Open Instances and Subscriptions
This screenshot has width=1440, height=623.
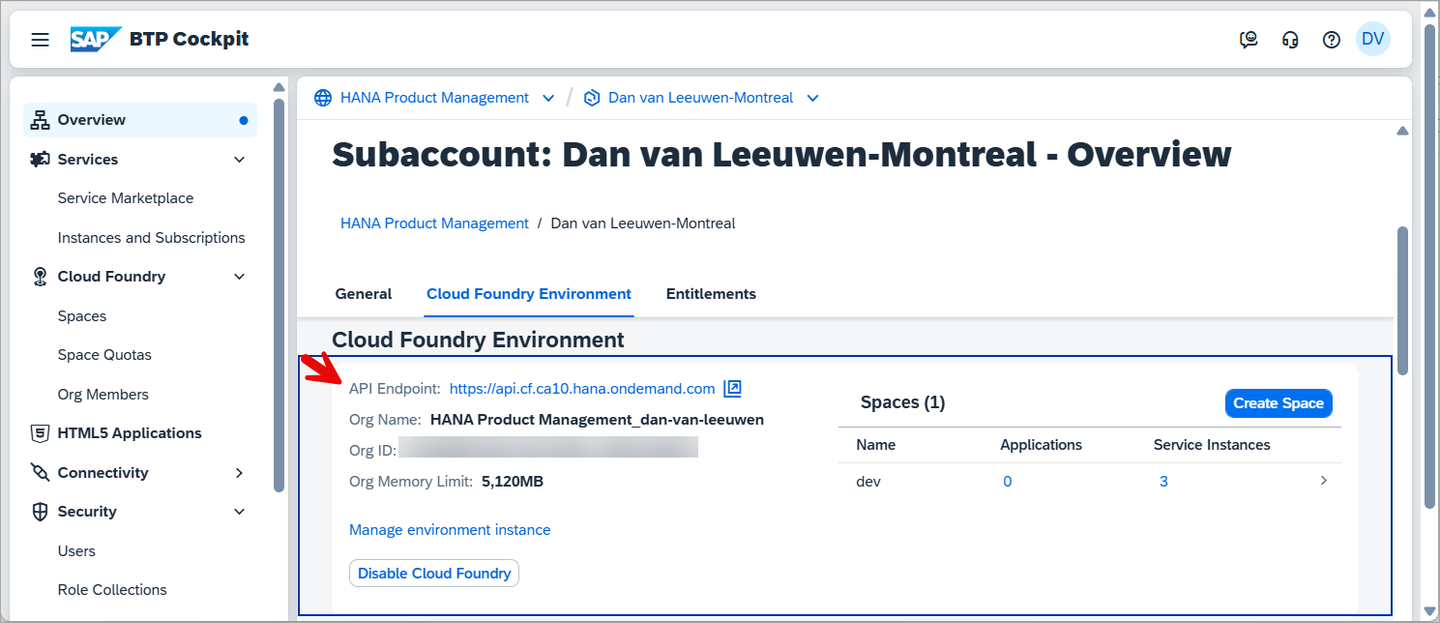point(151,238)
